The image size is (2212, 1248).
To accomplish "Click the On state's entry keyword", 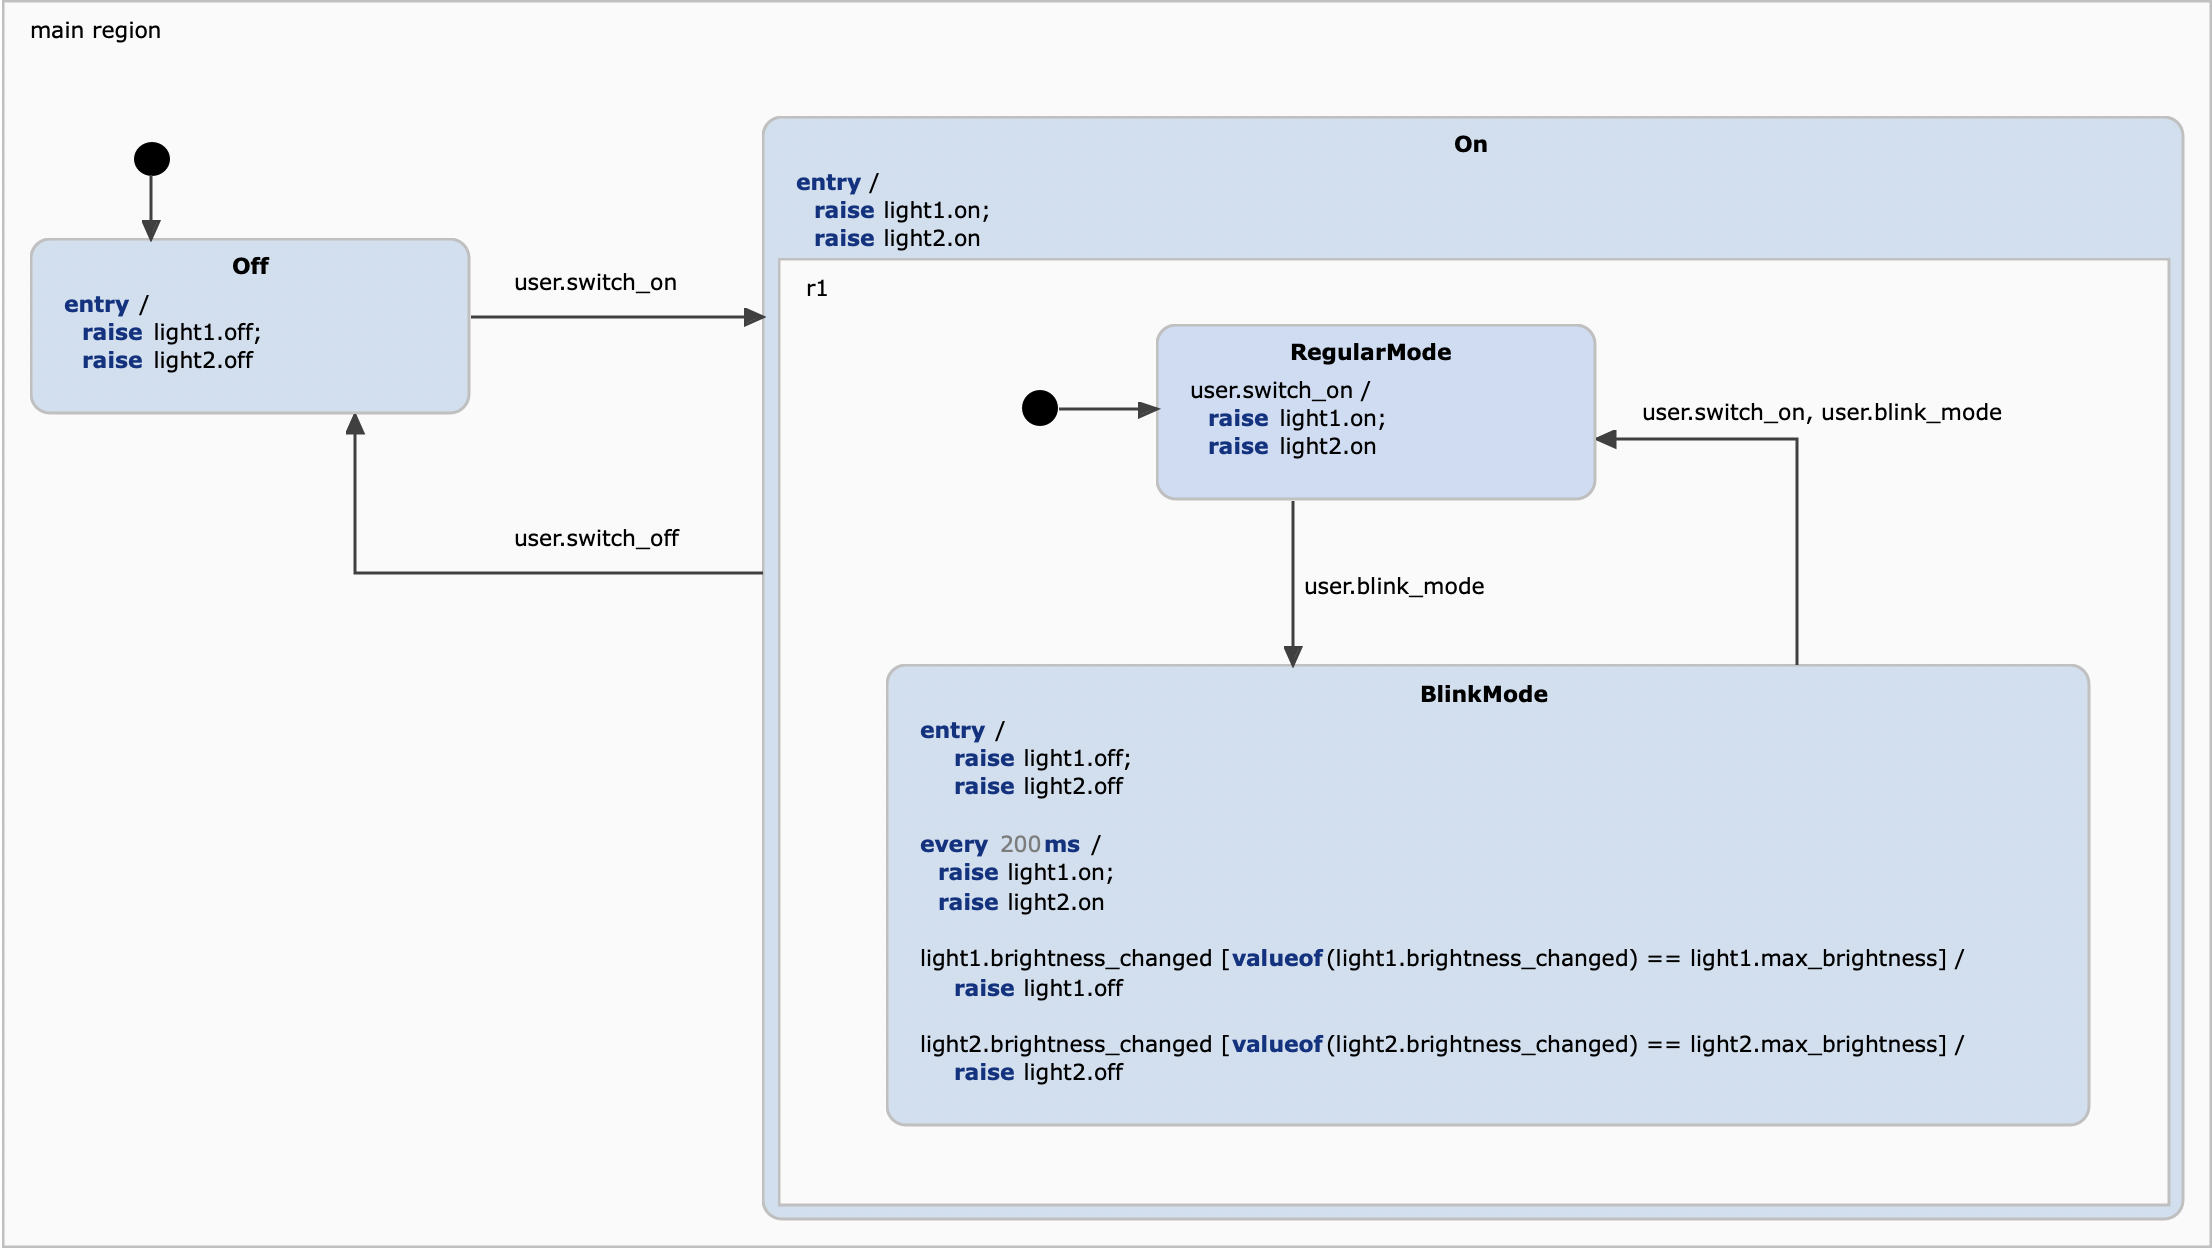I will click(x=828, y=183).
